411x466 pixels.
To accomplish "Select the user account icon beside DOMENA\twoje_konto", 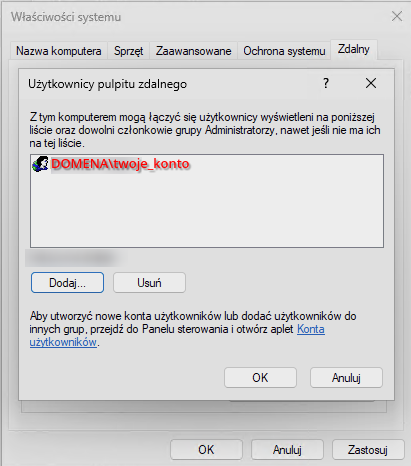I will 40,164.
